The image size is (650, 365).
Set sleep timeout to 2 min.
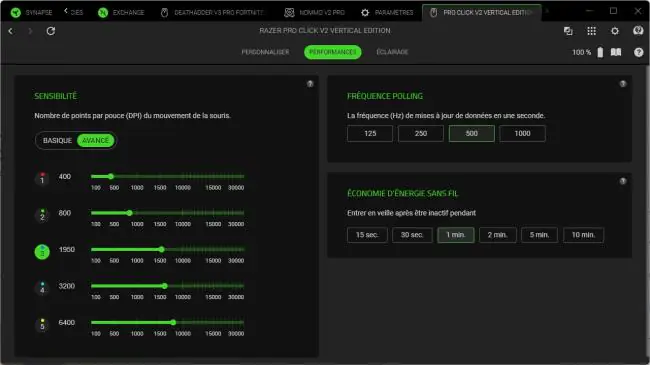[497, 235]
